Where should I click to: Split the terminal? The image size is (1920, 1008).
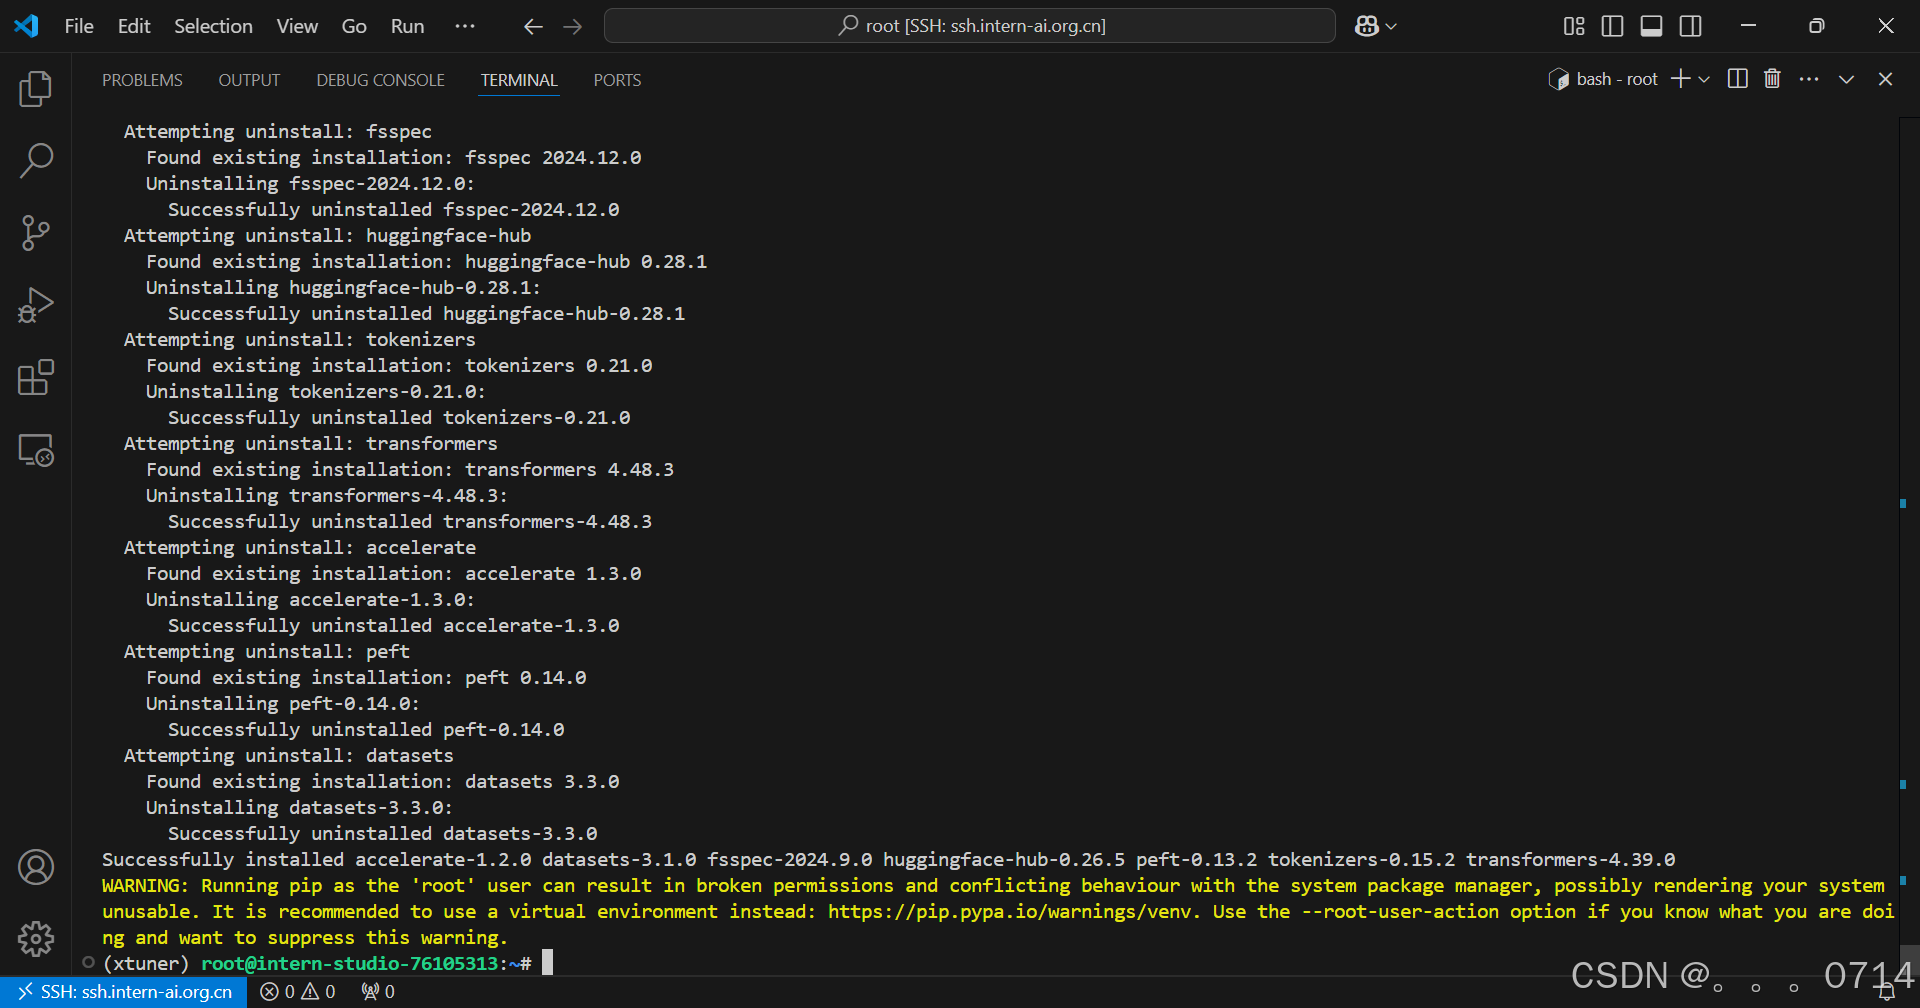(1738, 79)
